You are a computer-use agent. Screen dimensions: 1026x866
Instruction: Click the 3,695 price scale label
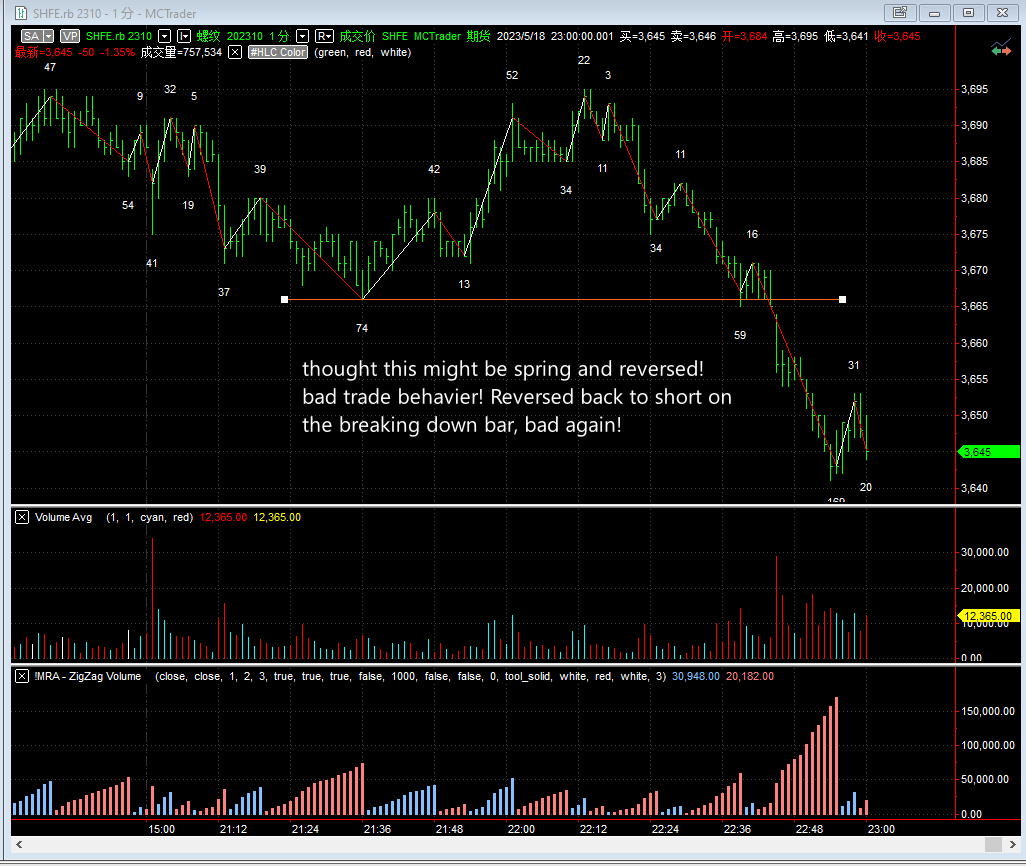click(x=974, y=89)
